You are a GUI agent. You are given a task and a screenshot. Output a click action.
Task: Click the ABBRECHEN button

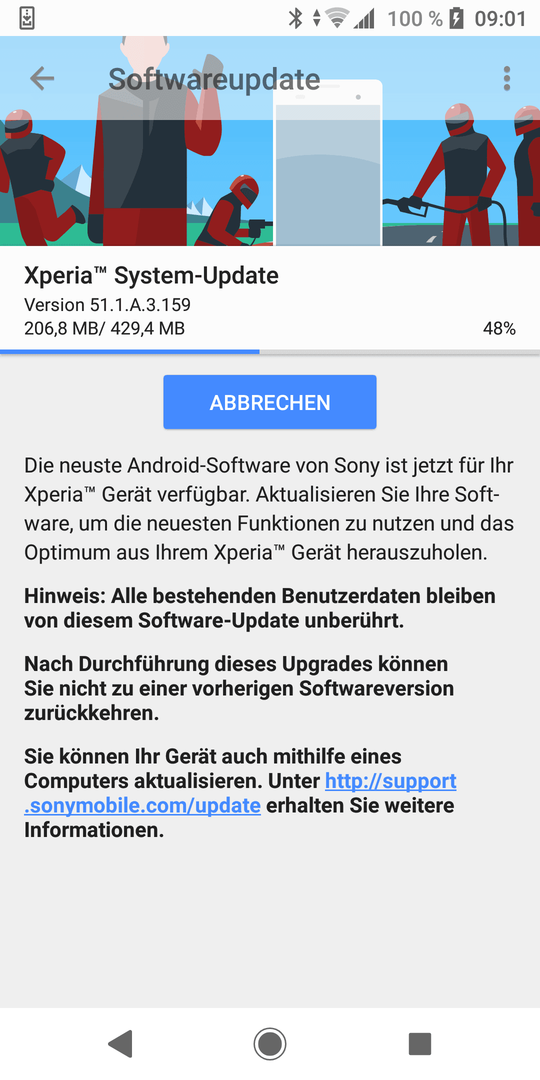tap(270, 402)
